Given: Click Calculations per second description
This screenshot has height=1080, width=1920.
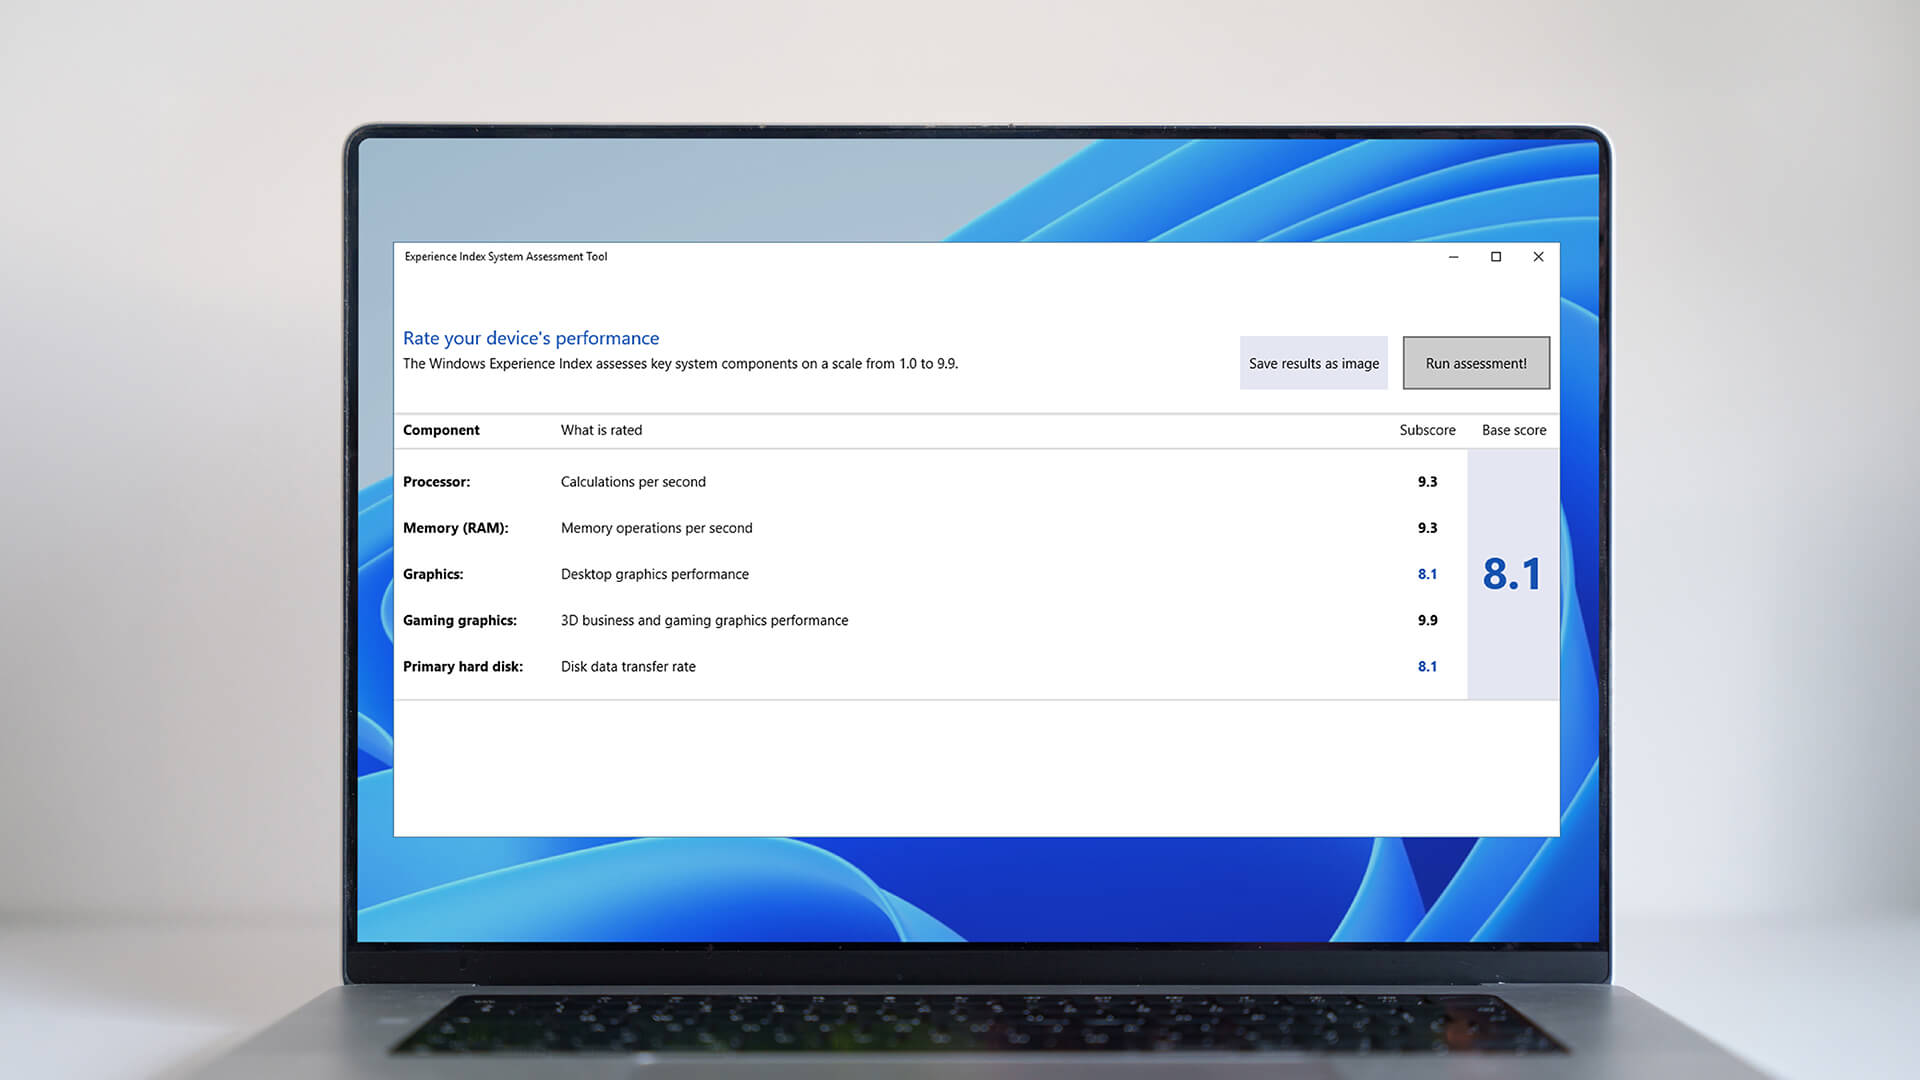Looking at the screenshot, I should click(x=633, y=482).
